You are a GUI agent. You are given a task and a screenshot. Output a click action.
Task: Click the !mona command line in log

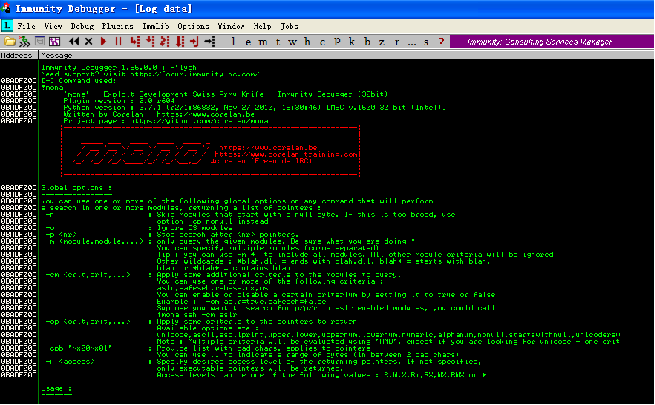(52, 87)
